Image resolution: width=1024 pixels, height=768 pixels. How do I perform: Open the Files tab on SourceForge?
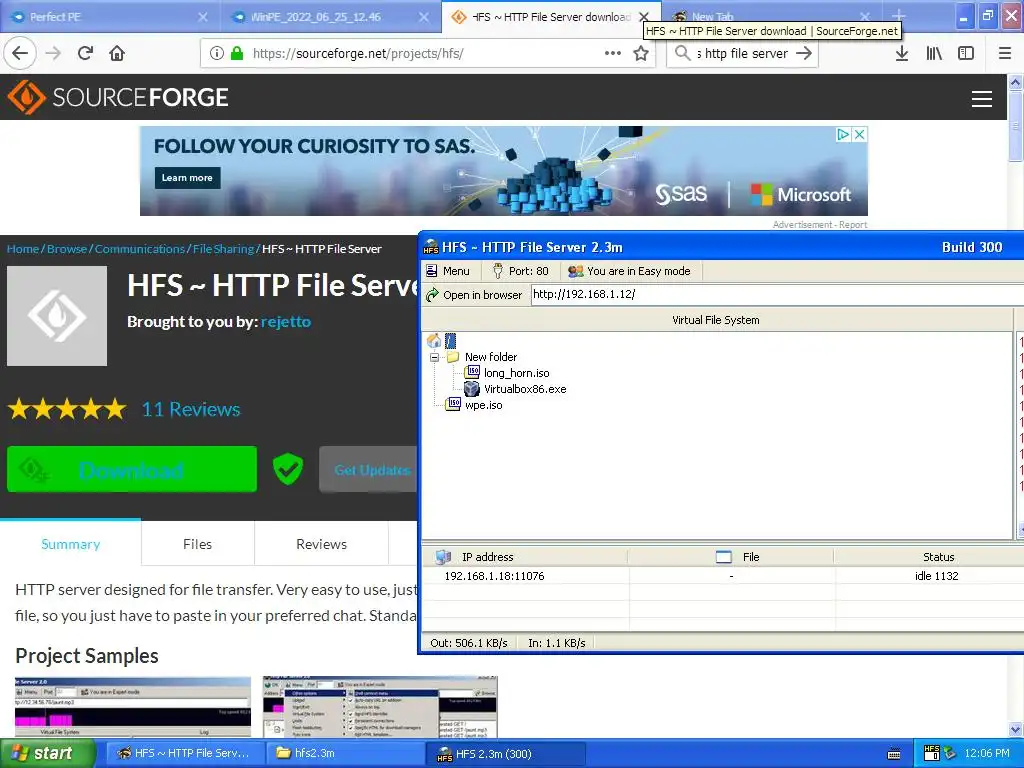(x=197, y=544)
